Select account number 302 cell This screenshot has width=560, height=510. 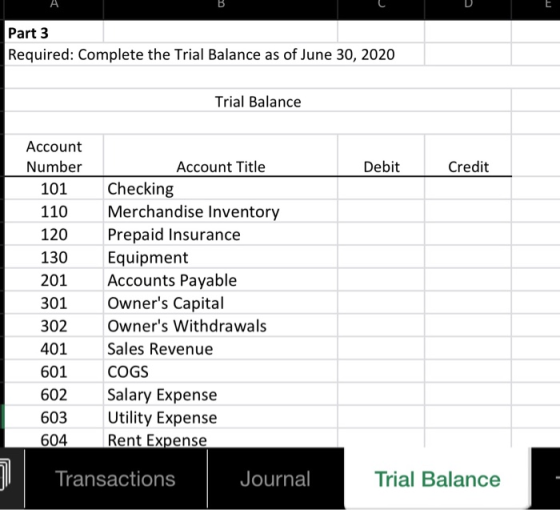pyautogui.click(x=54, y=326)
